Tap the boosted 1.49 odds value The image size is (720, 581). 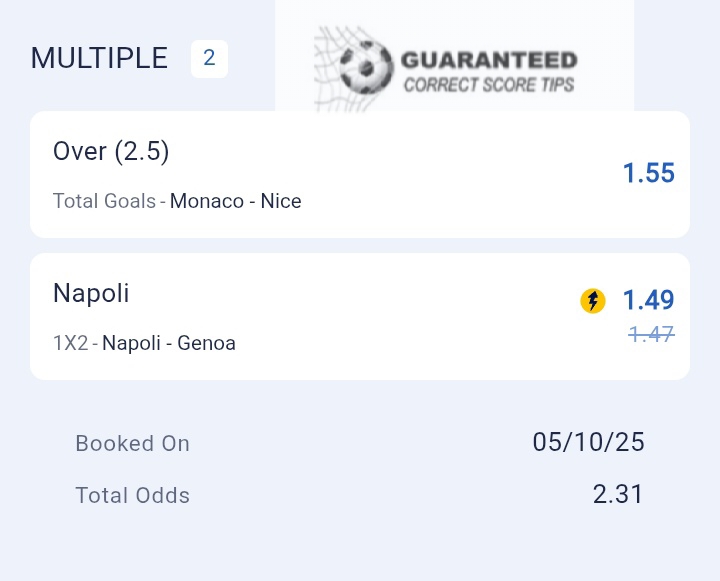[x=648, y=300]
